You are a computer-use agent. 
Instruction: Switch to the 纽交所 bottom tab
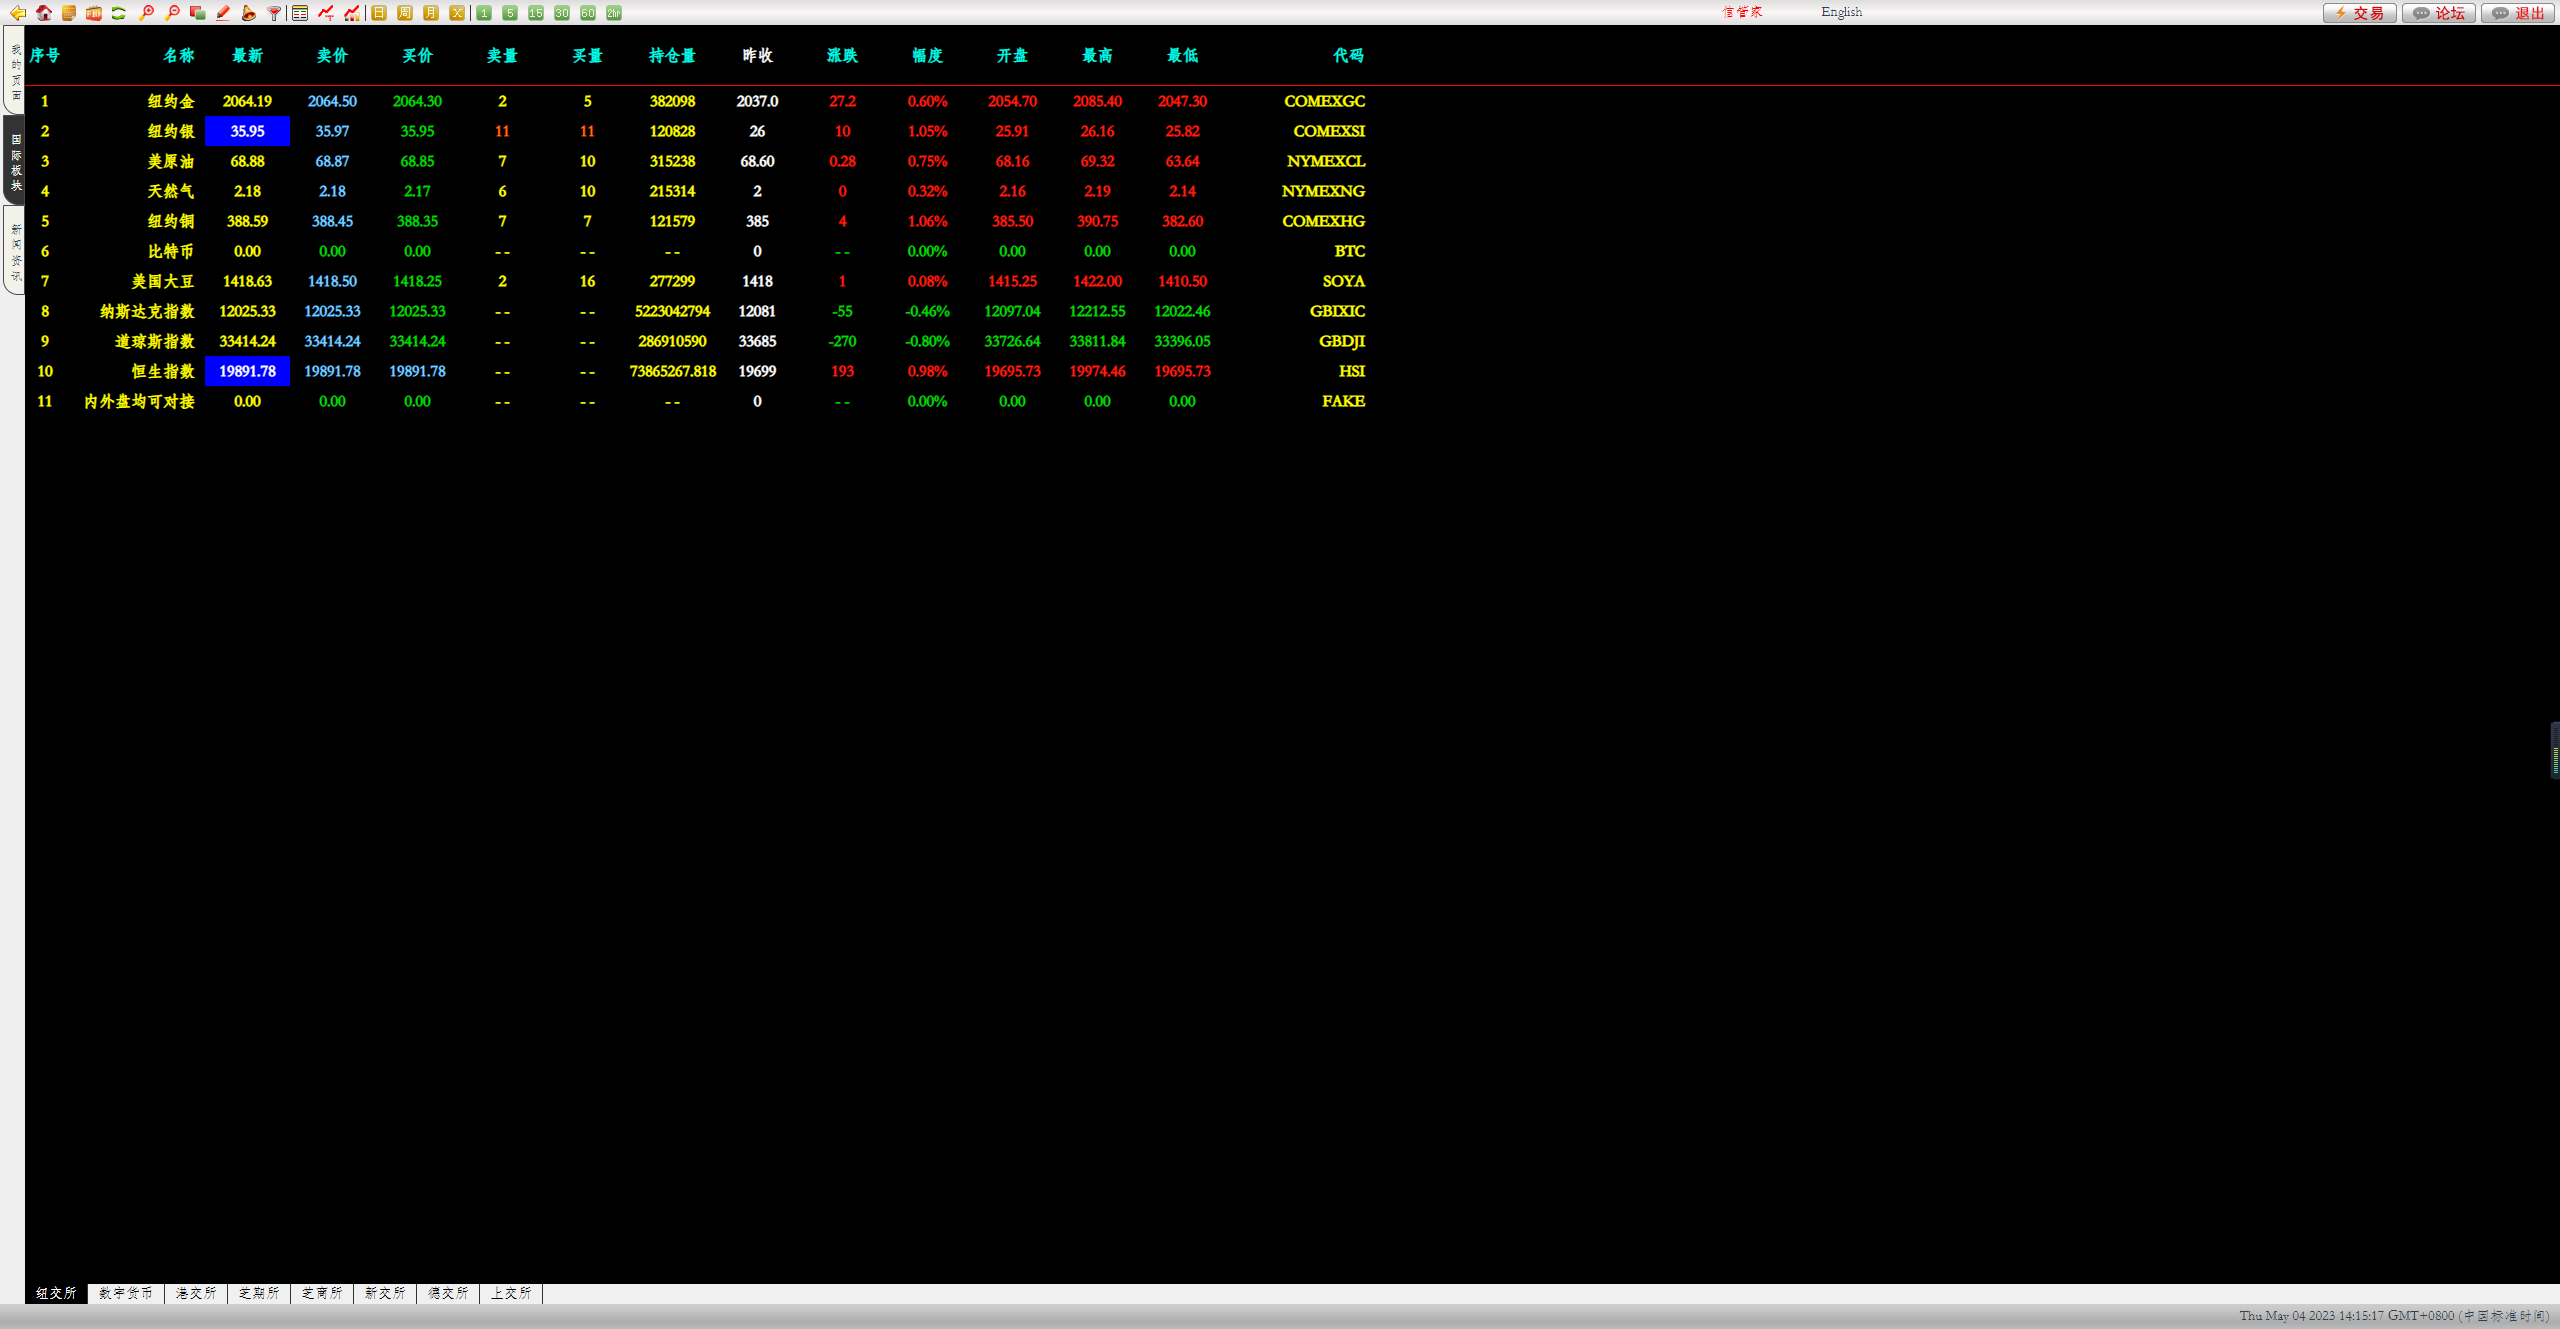(56, 1293)
